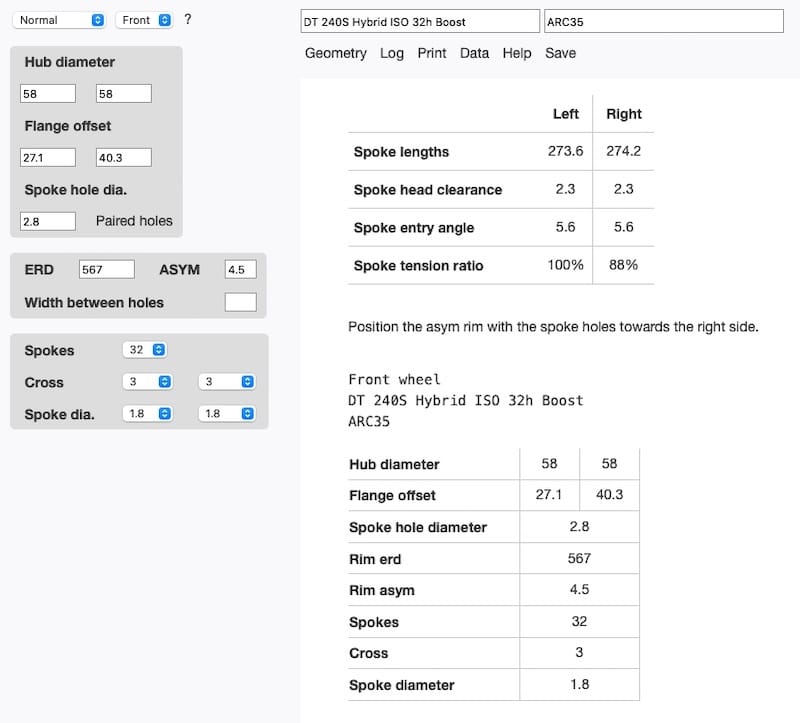800x723 pixels.
Task: Open the Geometry menu
Action: click(335, 53)
